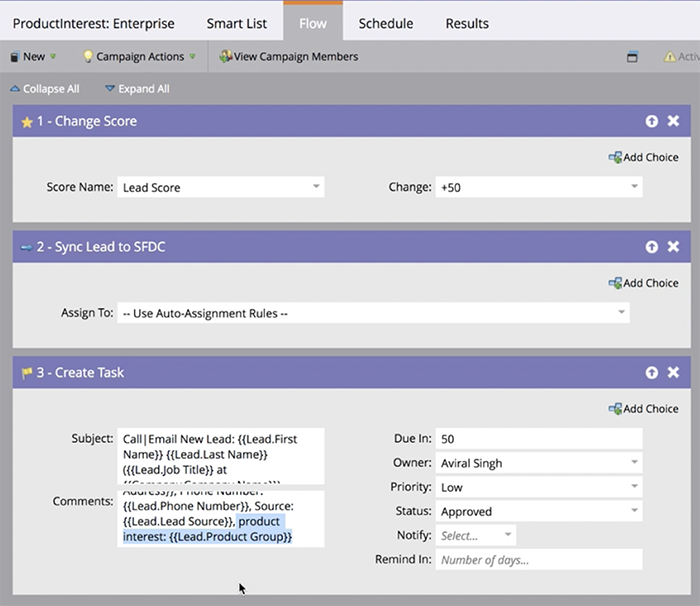Open the ProductInterest: Enterprise tab

[93, 23]
